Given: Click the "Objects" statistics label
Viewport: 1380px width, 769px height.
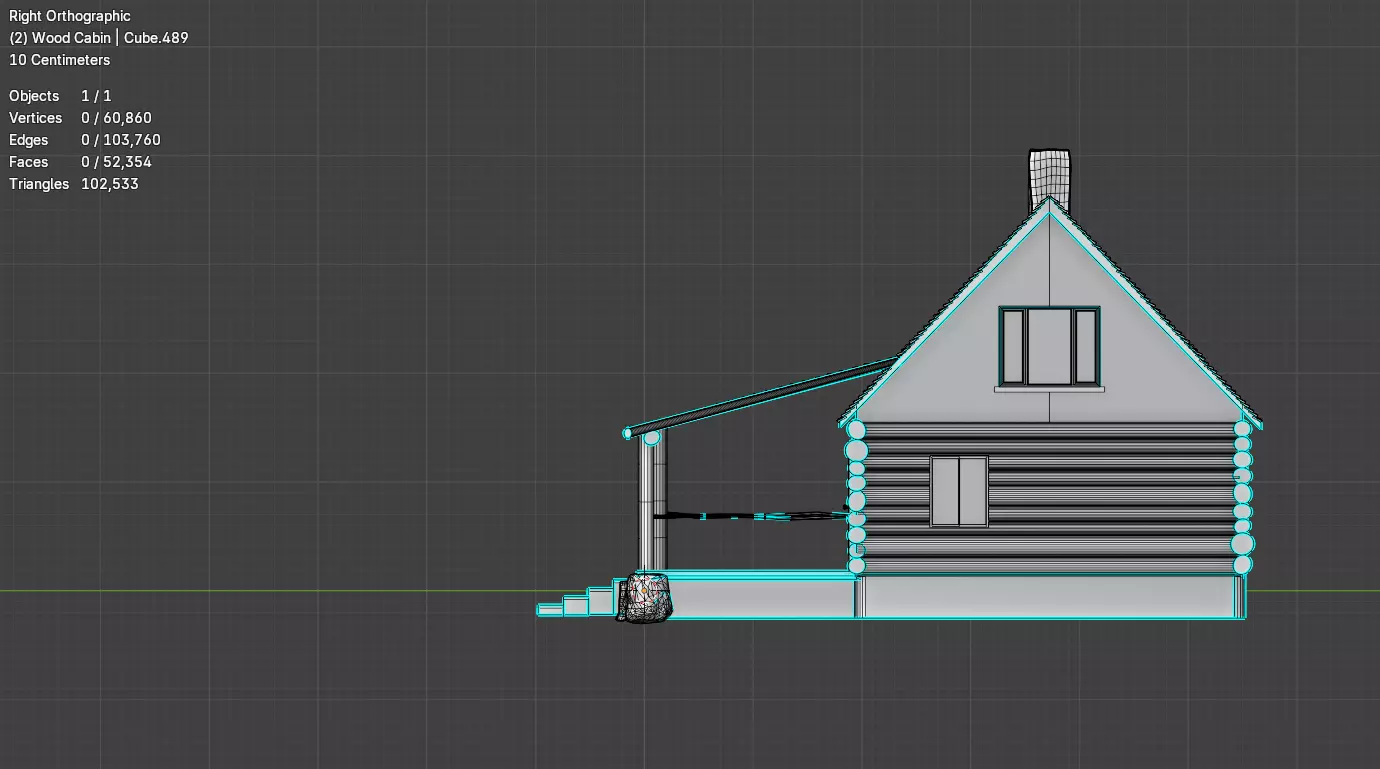Looking at the screenshot, I should 34,96.
